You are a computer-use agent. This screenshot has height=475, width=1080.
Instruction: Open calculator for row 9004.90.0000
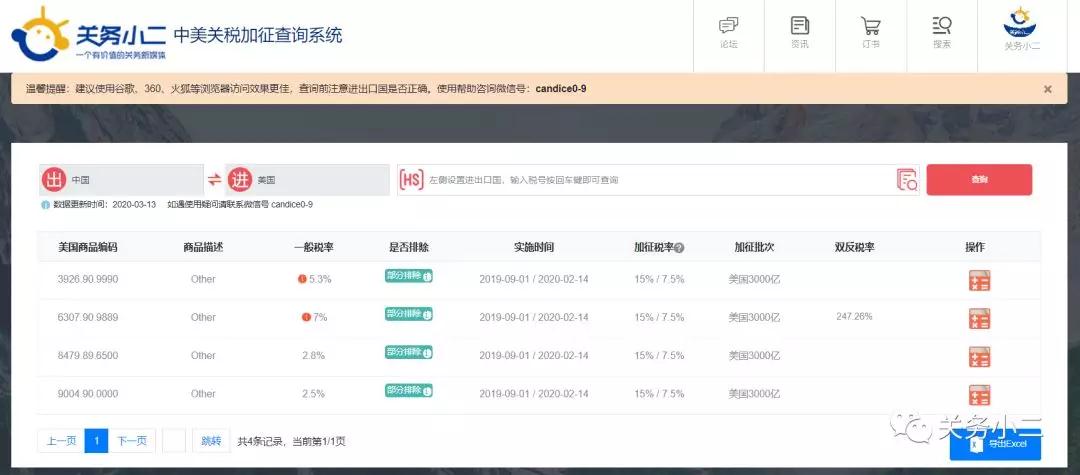coord(979,395)
